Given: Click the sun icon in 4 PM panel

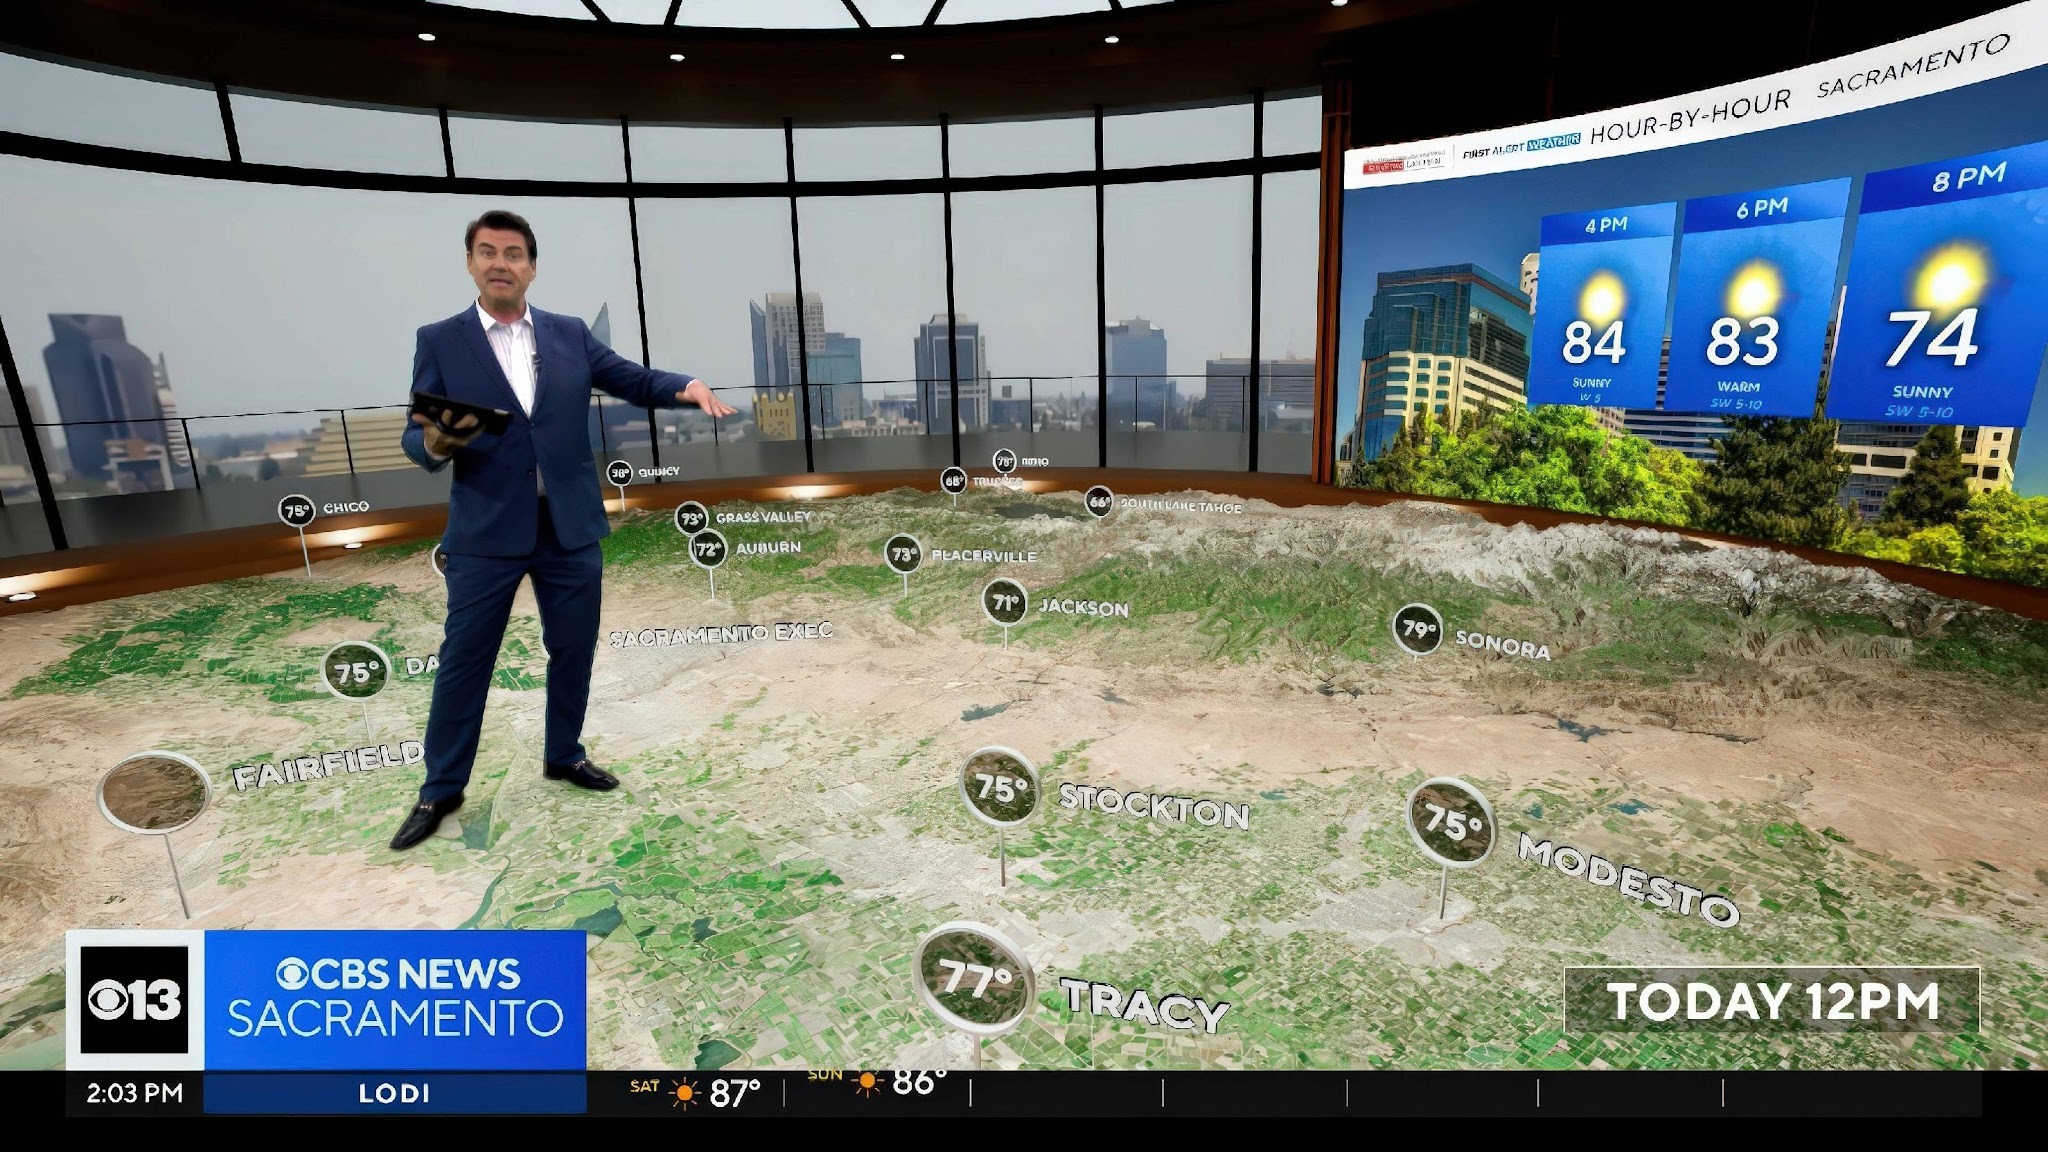Looking at the screenshot, I should (x=1602, y=297).
